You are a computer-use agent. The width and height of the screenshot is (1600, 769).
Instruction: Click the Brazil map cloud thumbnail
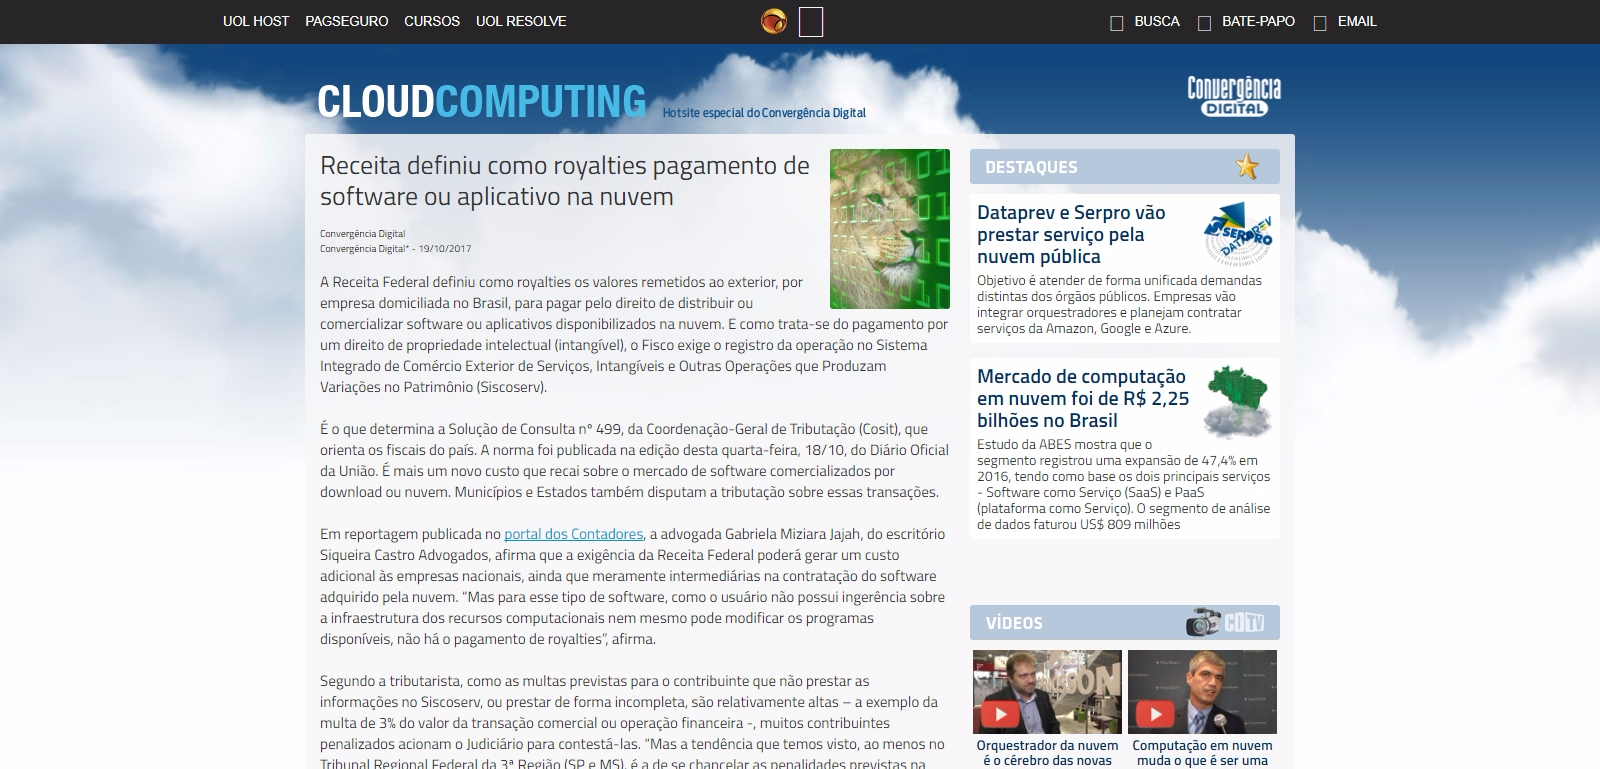(x=1237, y=402)
